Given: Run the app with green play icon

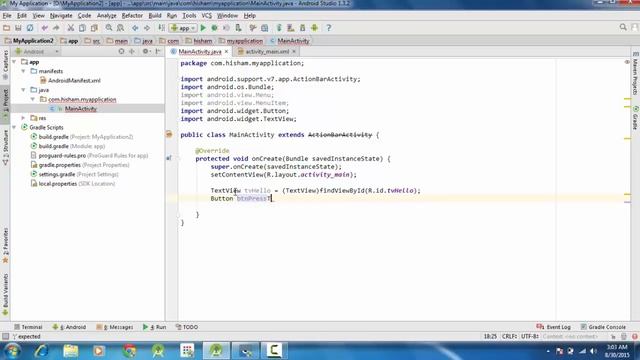Looking at the screenshot, I should click(203, 28).
